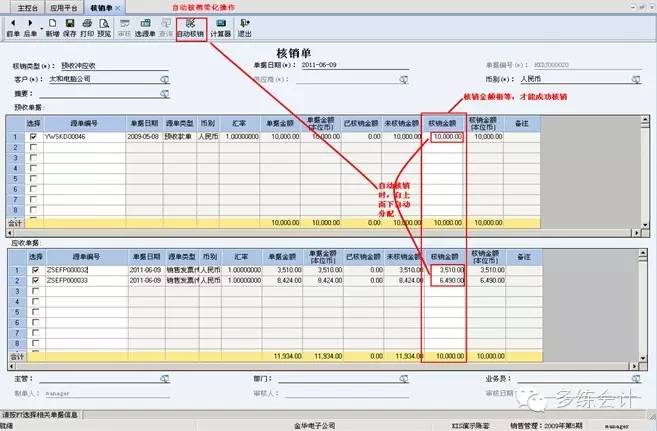Save the document with 保存 icon
Viewport: 657px width, 431px height.
(70, 28)
